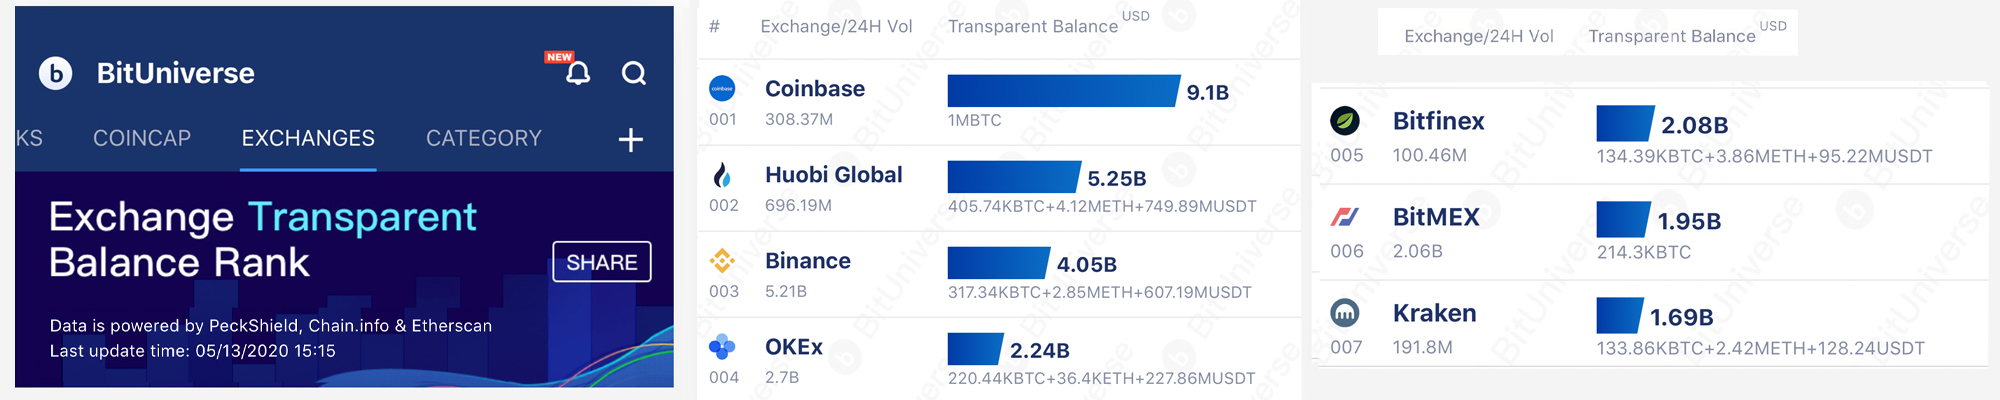Click the OKEx exchange logo
2000x400 pixels.
point(722,347)
